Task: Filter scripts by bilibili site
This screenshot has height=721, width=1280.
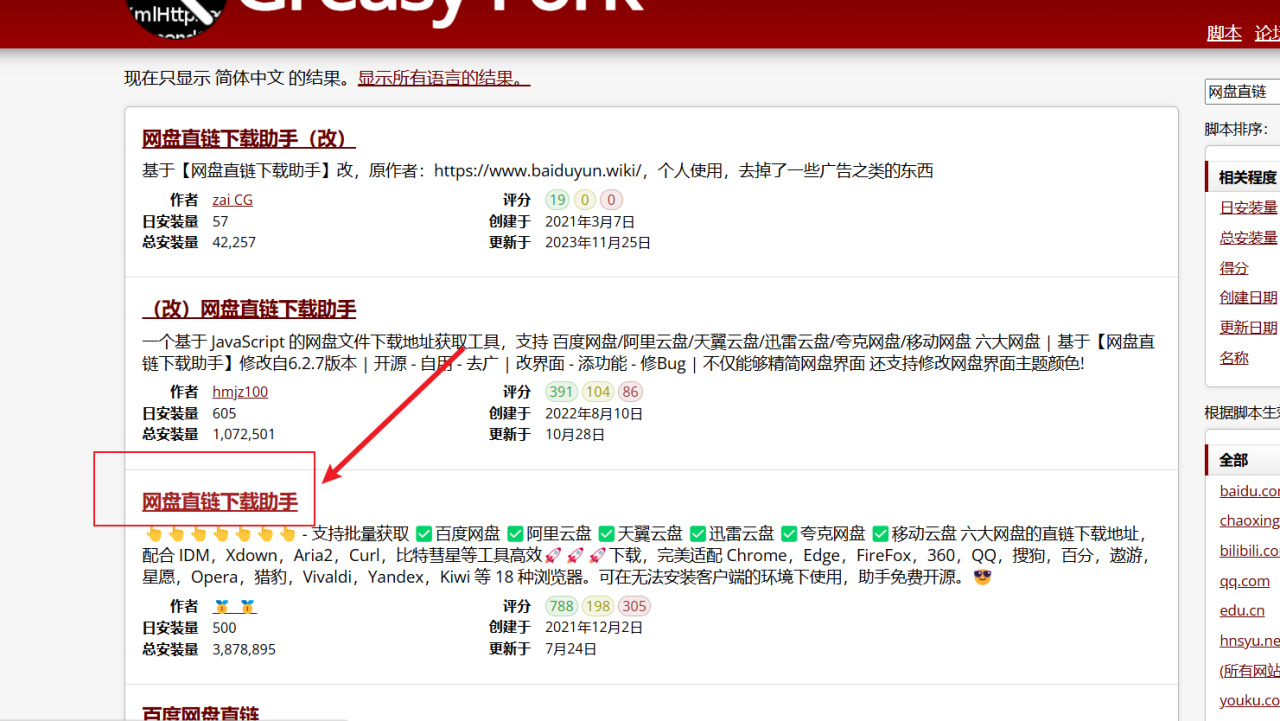Action: point(1249,551)
